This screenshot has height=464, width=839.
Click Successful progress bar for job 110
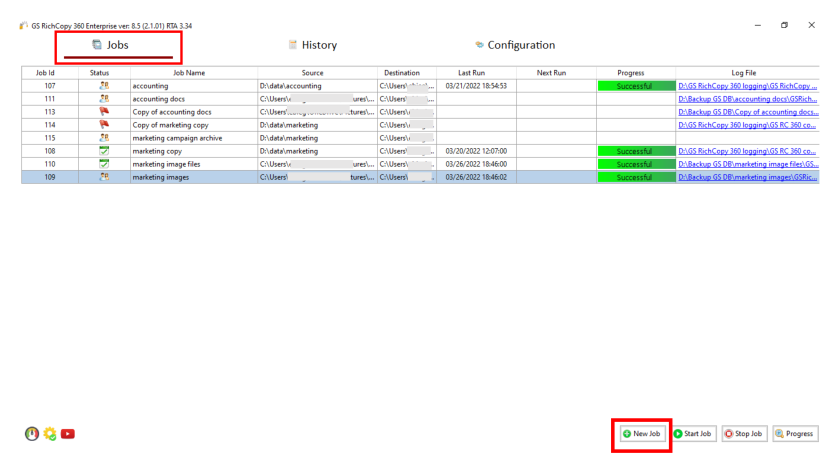click(636, 164)
